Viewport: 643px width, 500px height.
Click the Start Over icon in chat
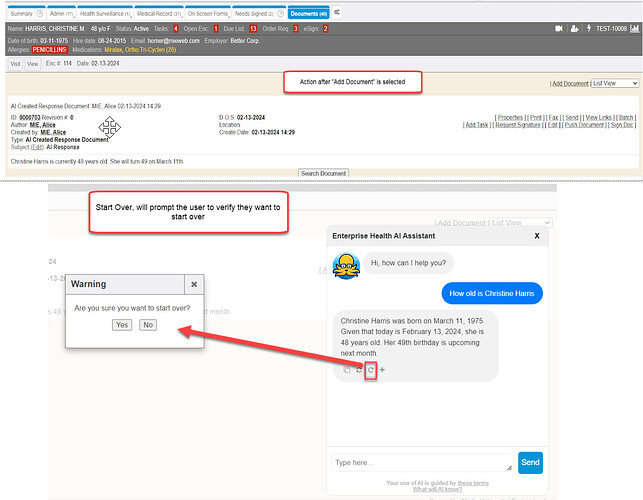click(x=371, y=370)
